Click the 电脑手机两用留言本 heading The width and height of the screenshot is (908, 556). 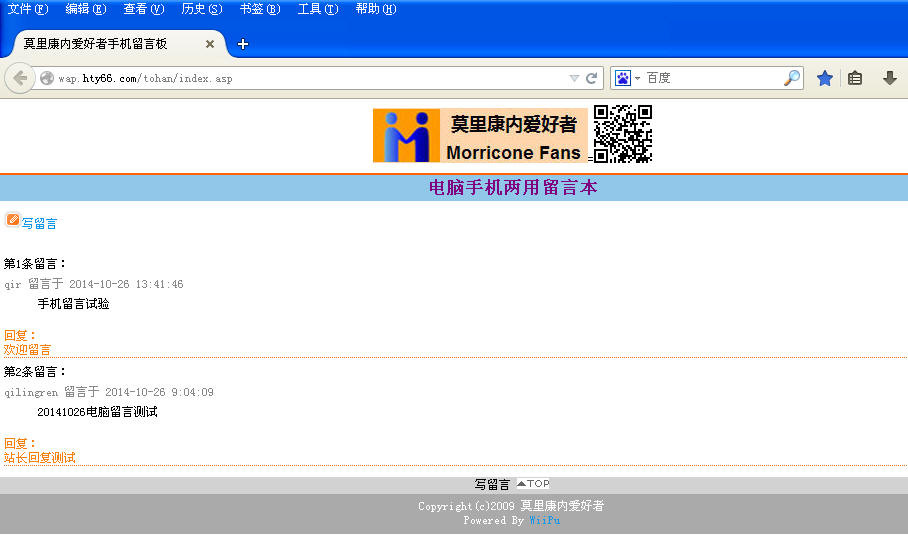click(513, 188)
